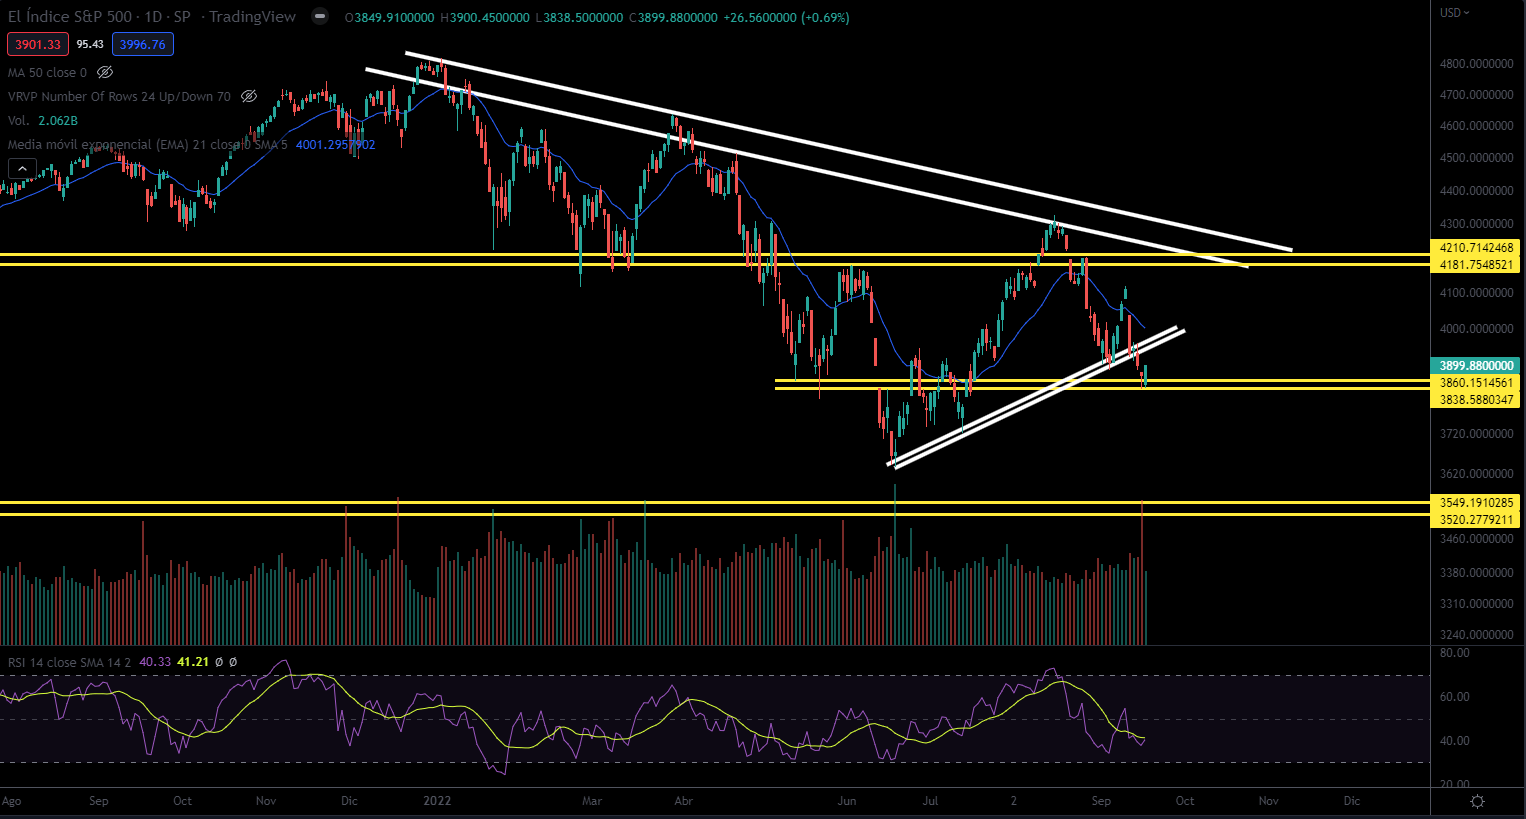Open the USD currency dropdown
The image size is (1526, 819).
tap(1454, 13)
